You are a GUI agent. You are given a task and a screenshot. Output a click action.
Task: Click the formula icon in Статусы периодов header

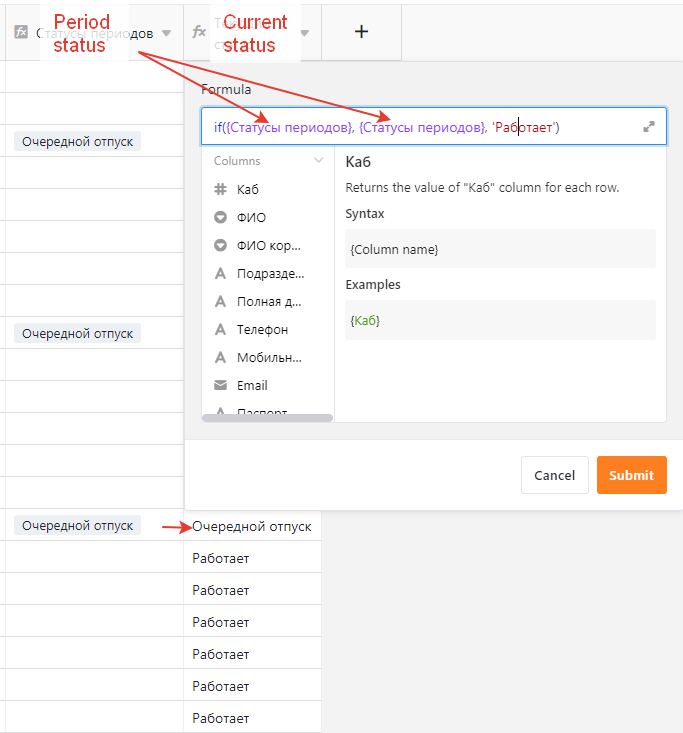click(20, 32)
